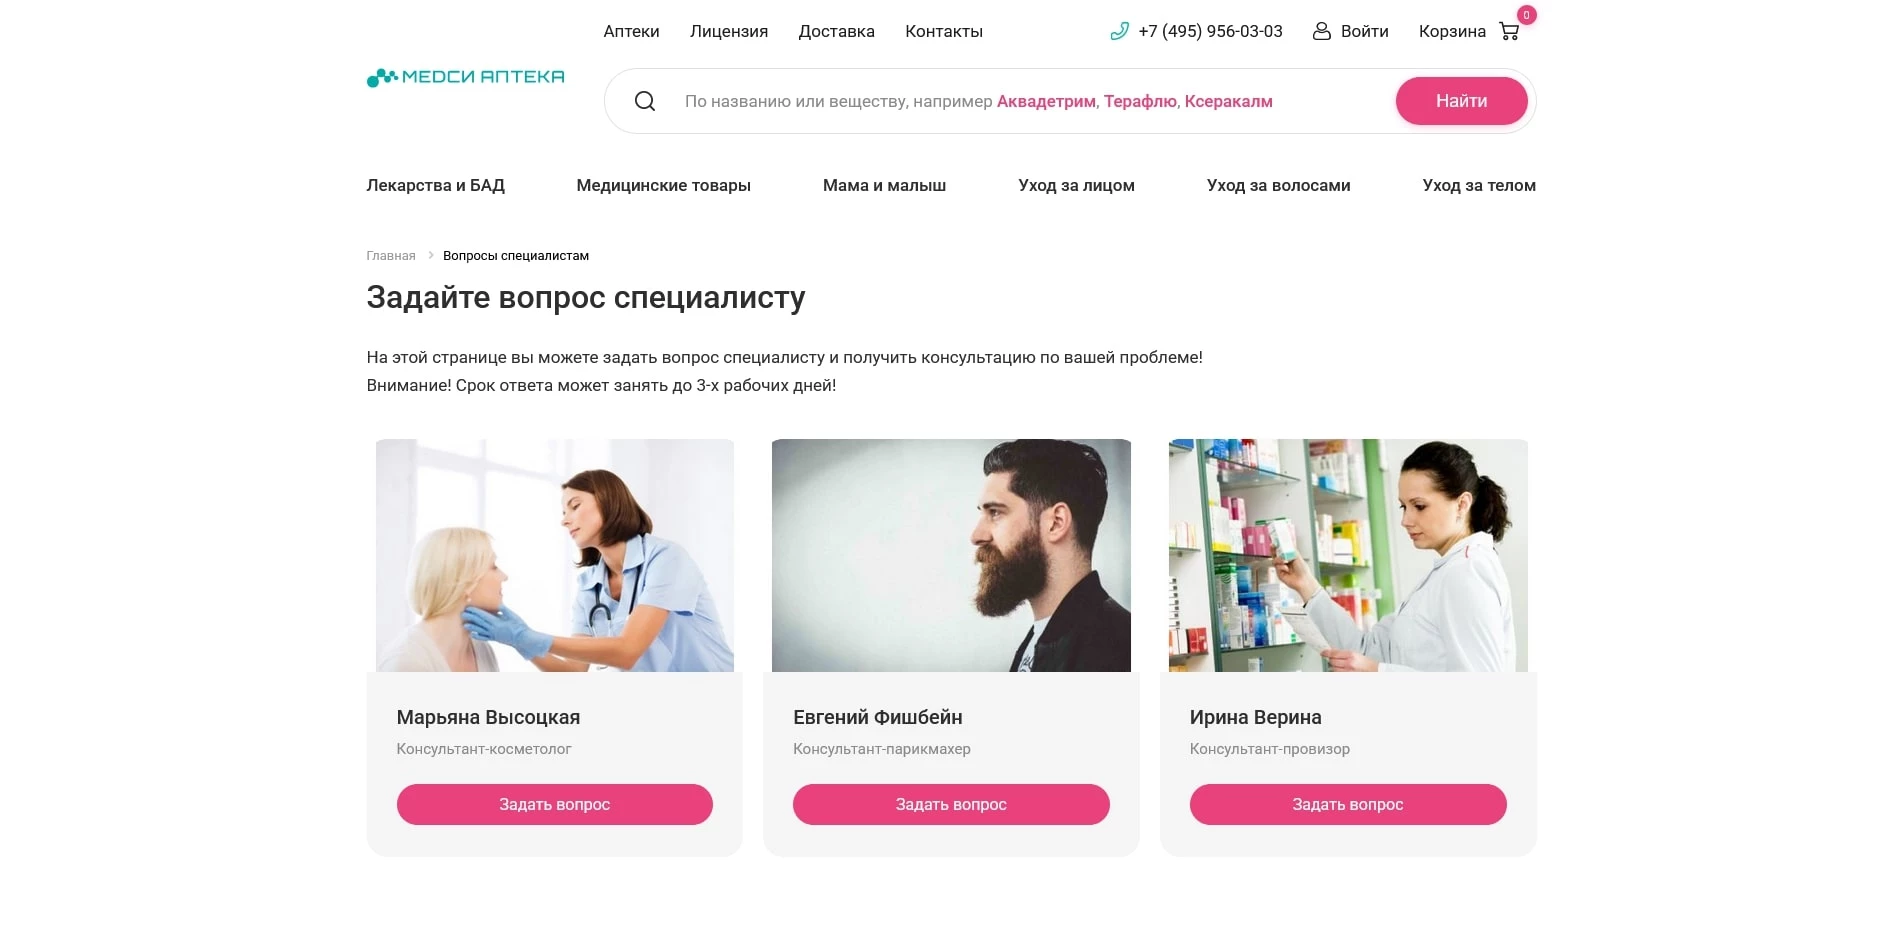Open the Контакты link
This screenshot has height=927, width=1903.
944,32
